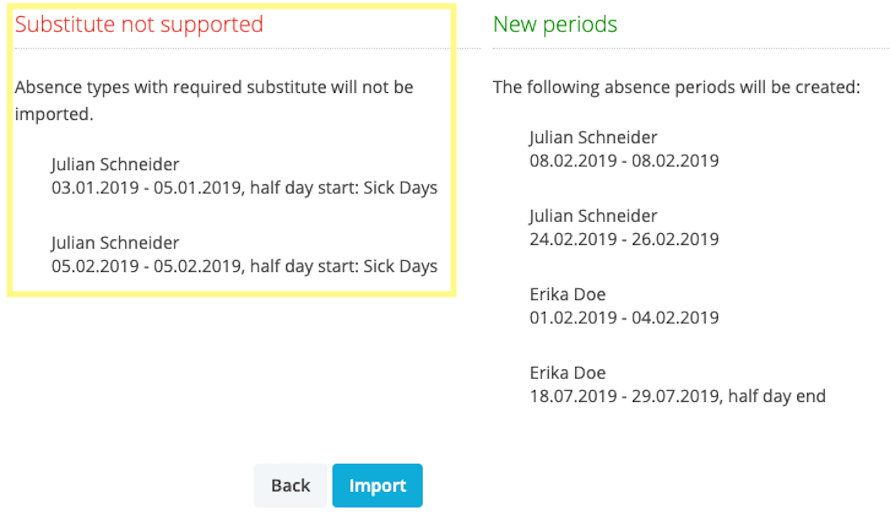Click the blue Import button

click(x=377, y=485)
